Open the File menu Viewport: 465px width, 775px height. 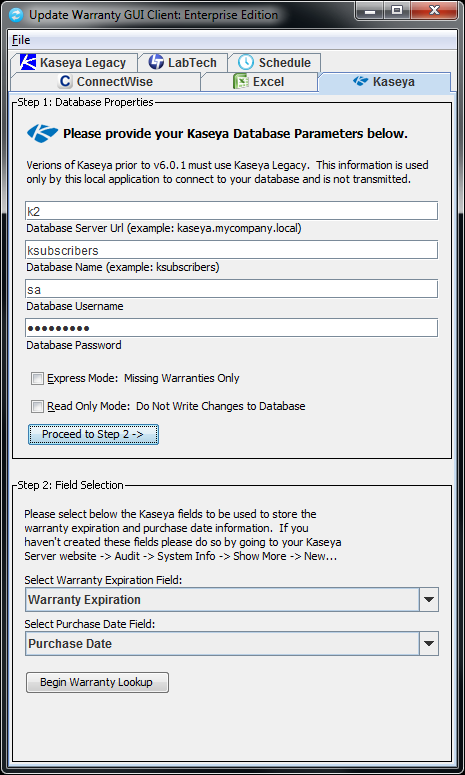coord(21,40)
